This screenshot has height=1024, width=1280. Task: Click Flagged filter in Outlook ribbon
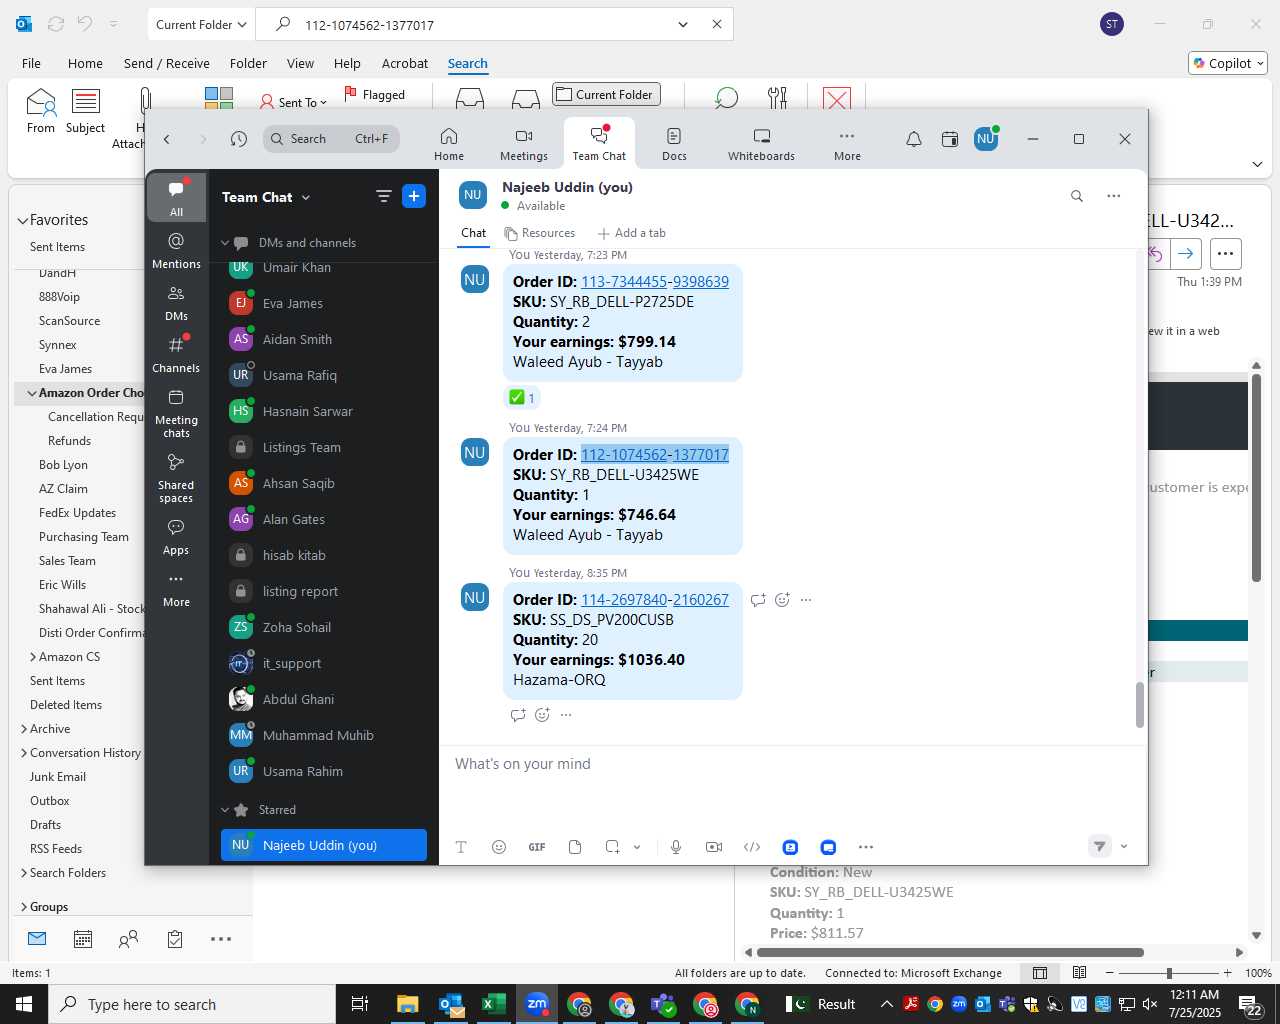tap(374, 94)
